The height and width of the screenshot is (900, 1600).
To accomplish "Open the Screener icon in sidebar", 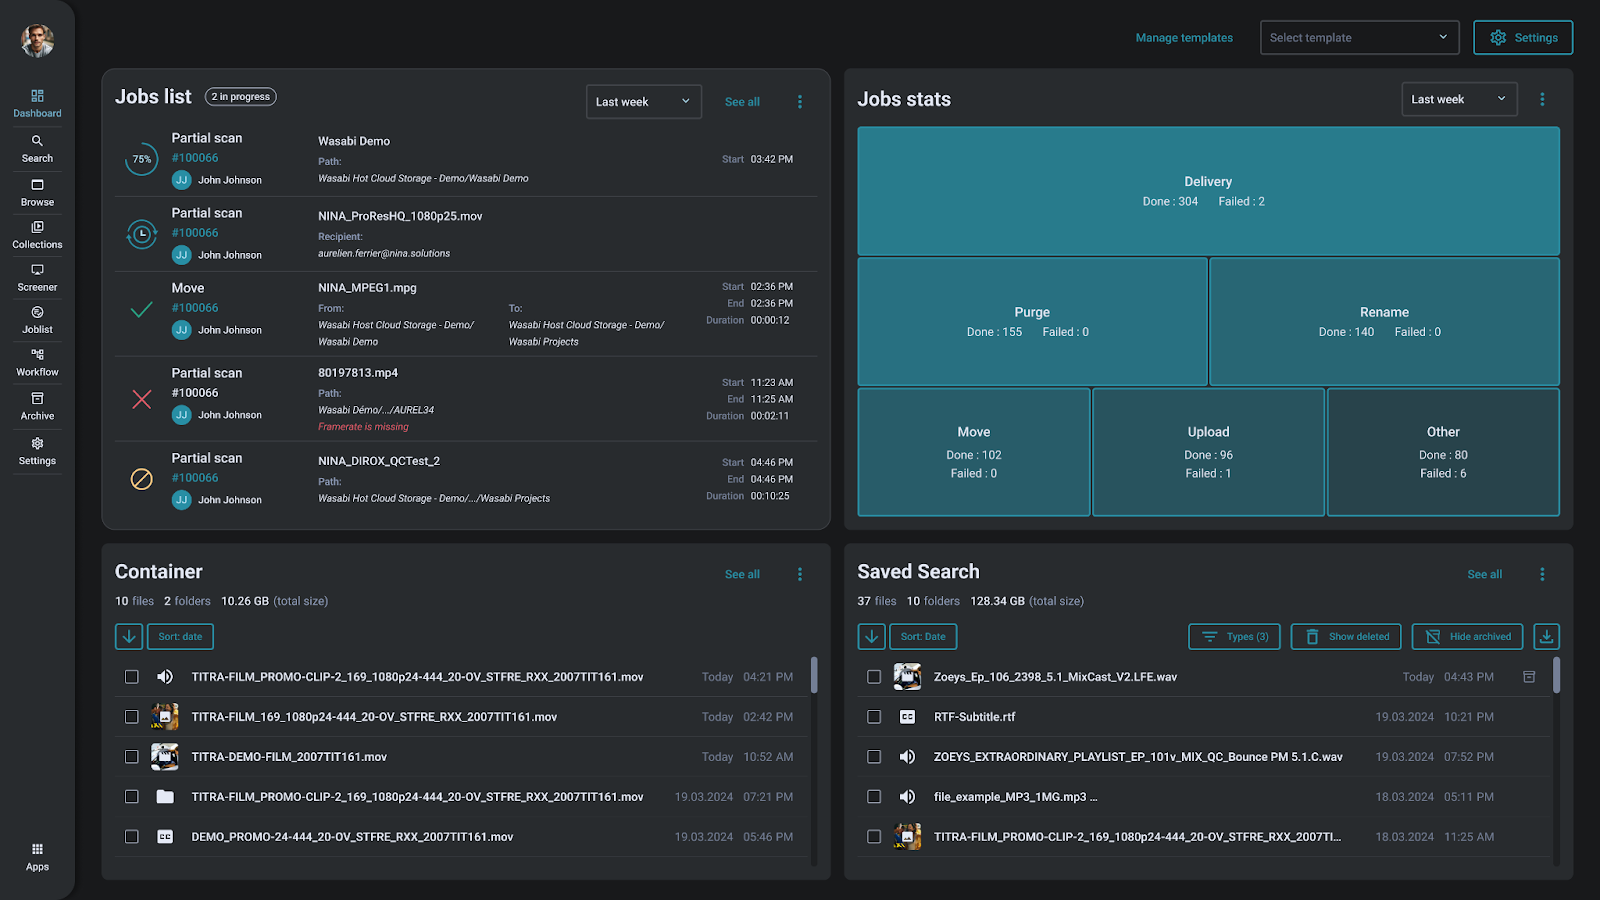I will click(37, 271).
